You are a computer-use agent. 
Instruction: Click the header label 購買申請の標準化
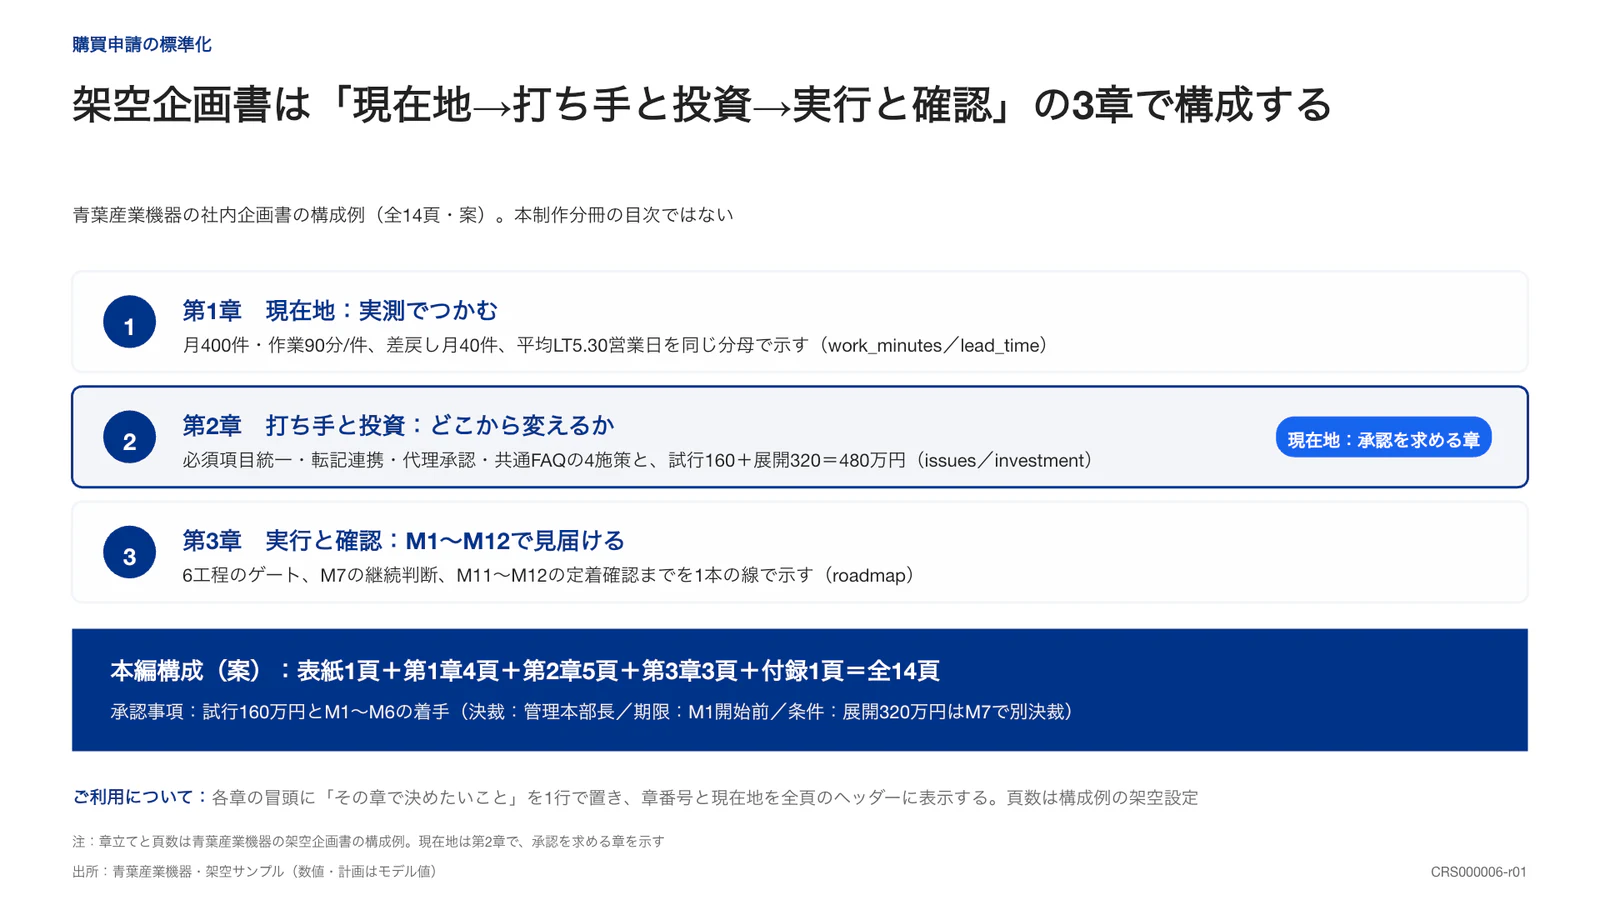pyautogui.click(x=142, y=45)
